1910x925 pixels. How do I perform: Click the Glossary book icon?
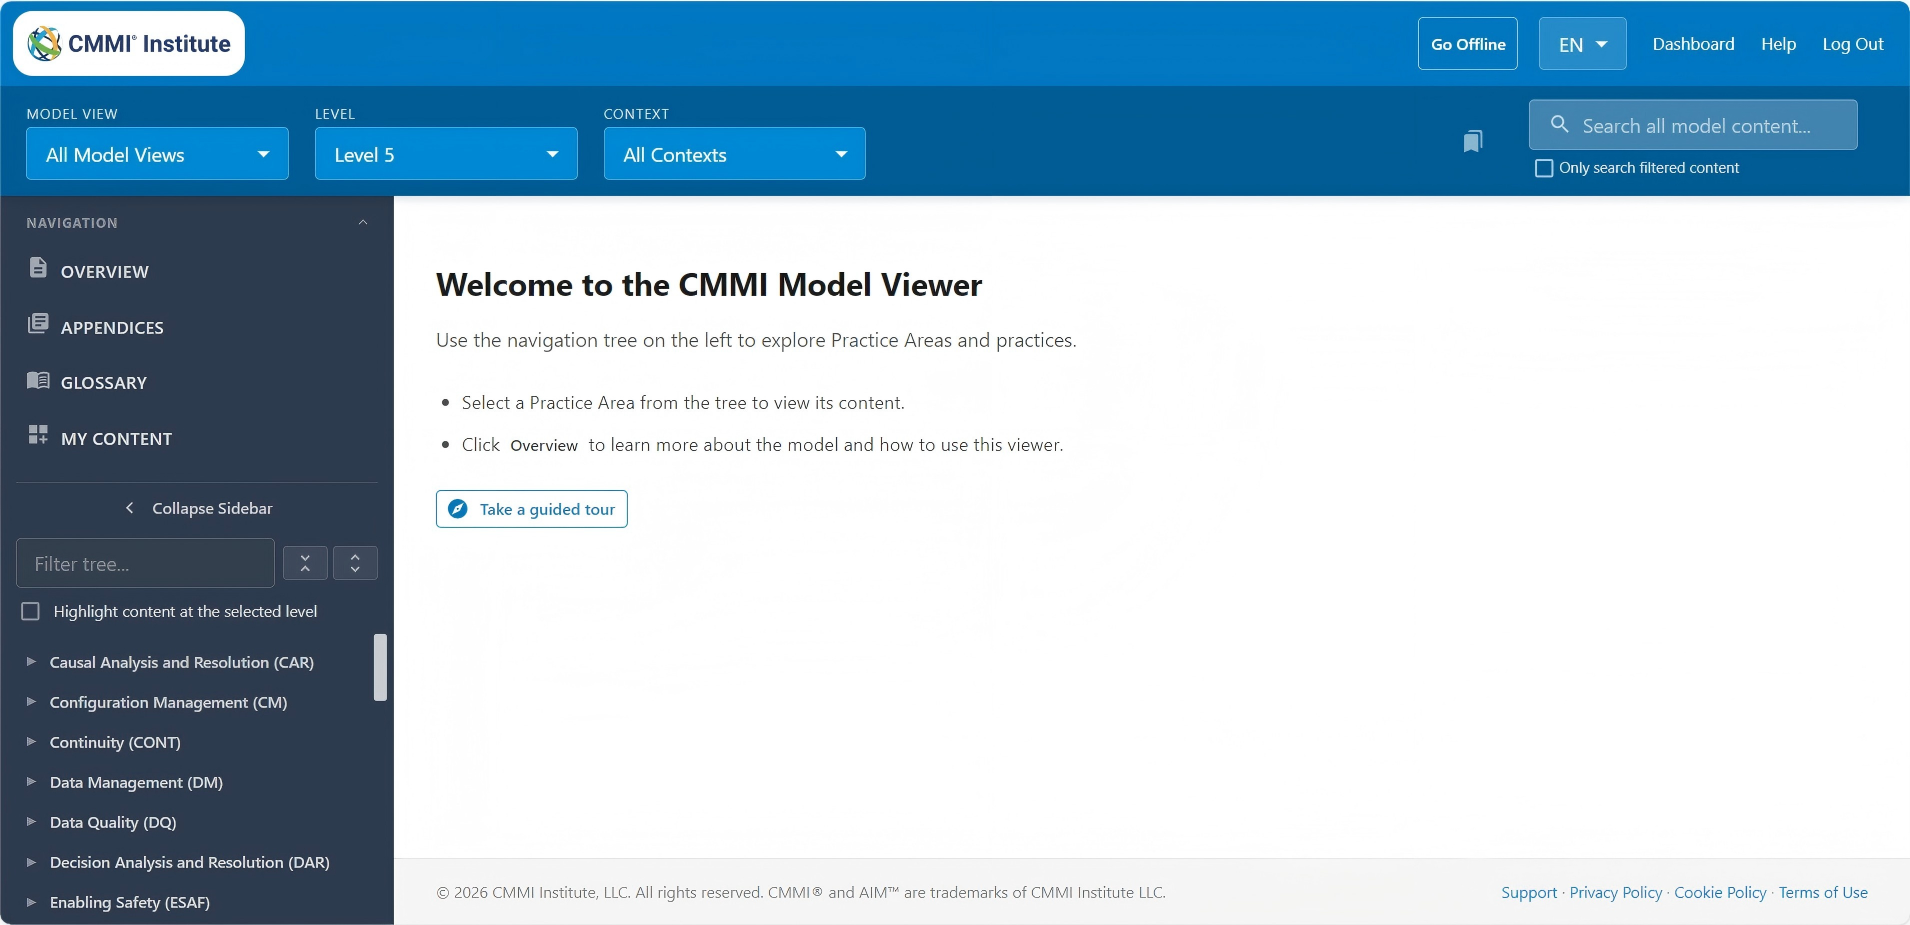point(38,380)
